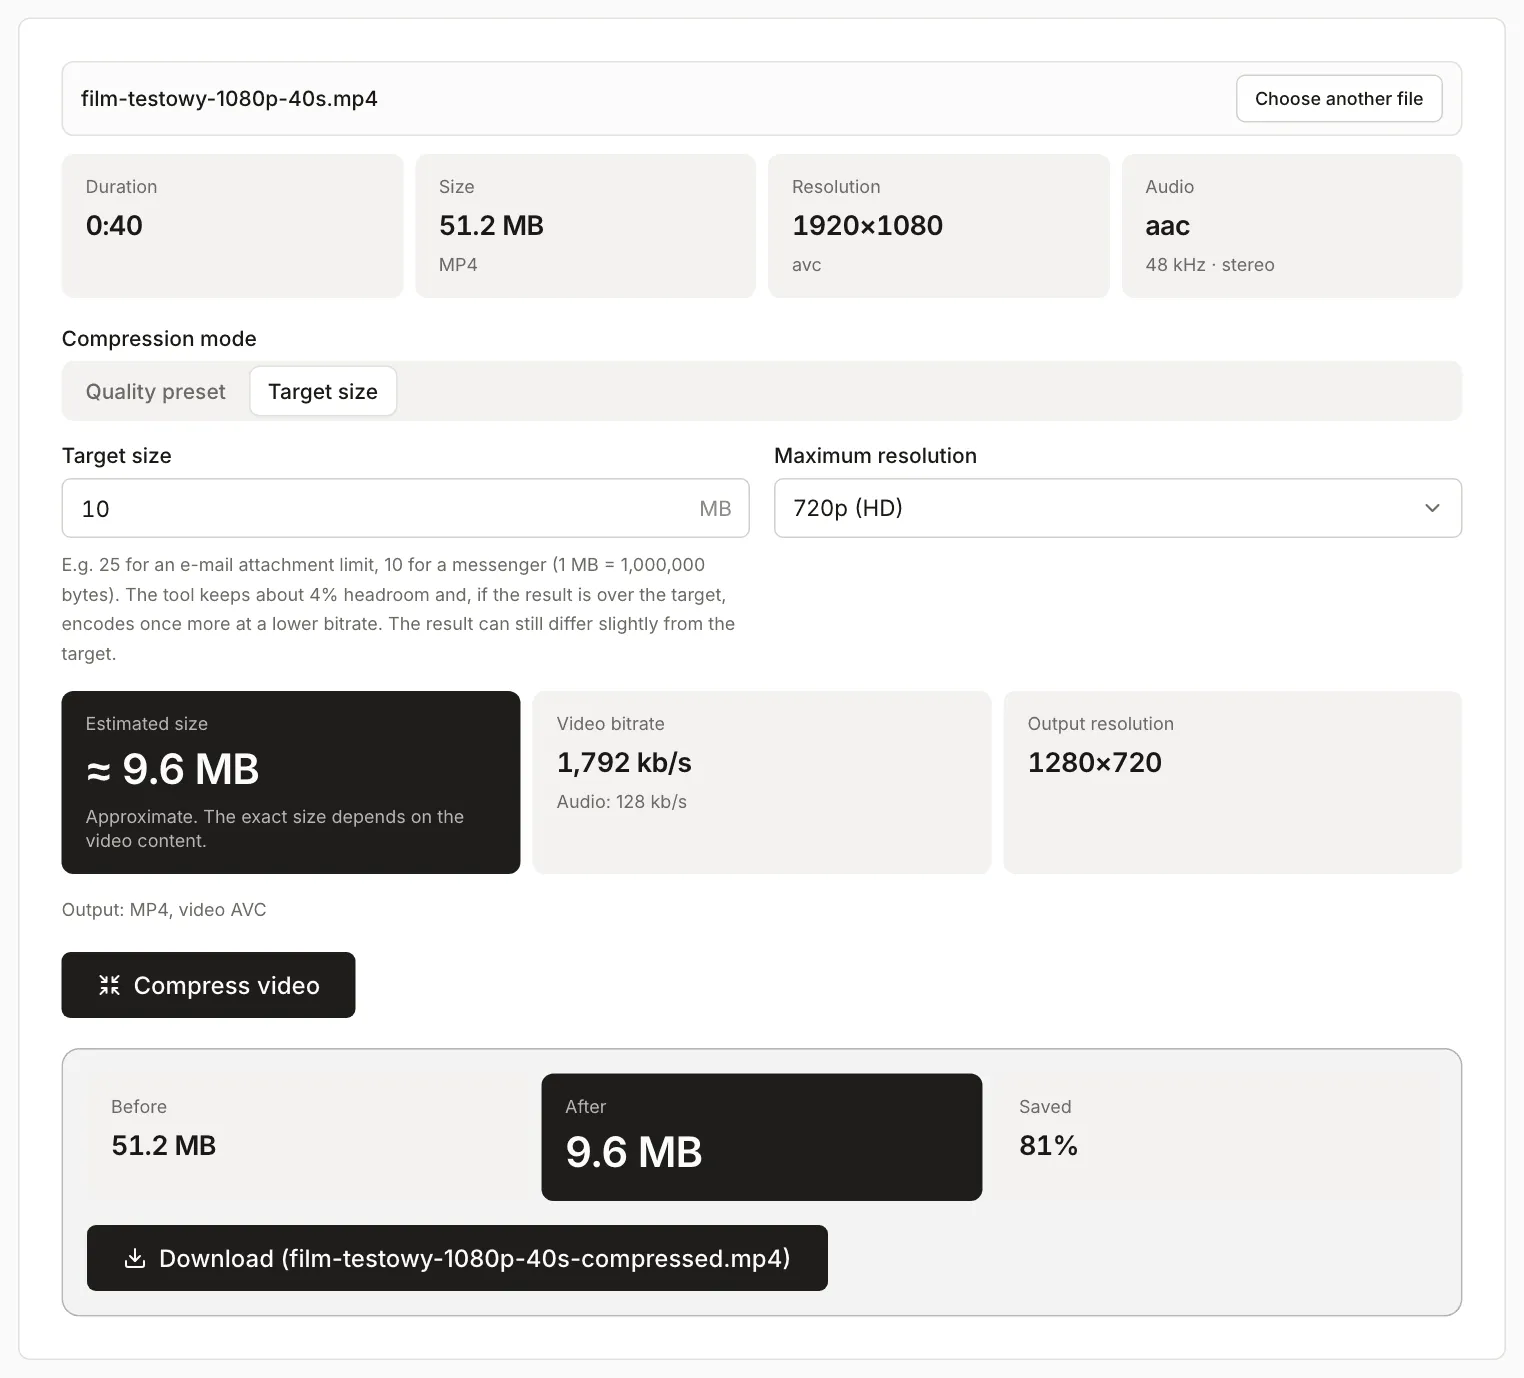The height and width of the screenshot is (1378, 1524).
Task: Click the Duration value 0:40
Action: 114,225
